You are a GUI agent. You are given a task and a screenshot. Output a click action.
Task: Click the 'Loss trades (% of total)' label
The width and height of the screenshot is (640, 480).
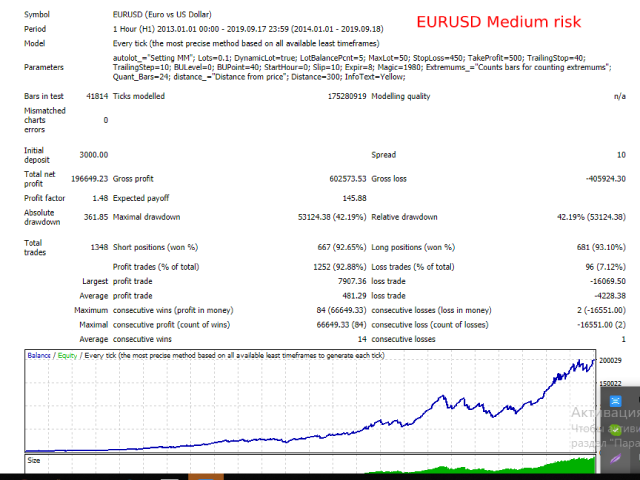pyautogui.click(x=413, y=267)
